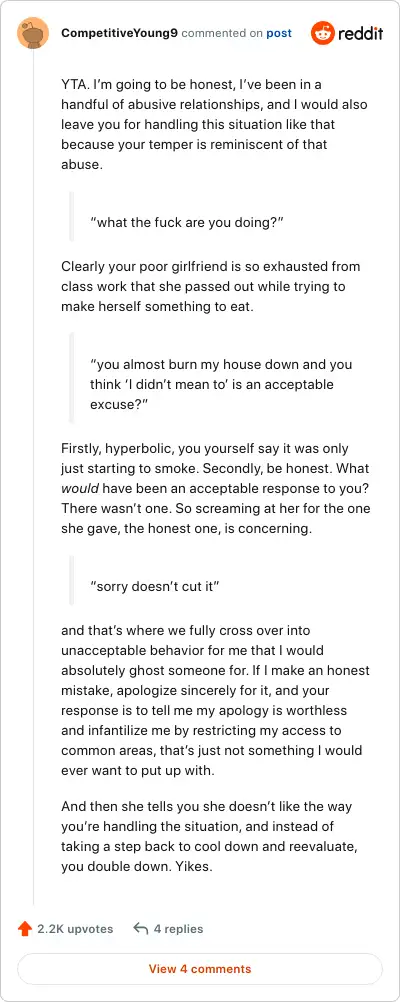
Task: Click the paragraph beginning with "YTA"
Action: [x=214, y=124]
